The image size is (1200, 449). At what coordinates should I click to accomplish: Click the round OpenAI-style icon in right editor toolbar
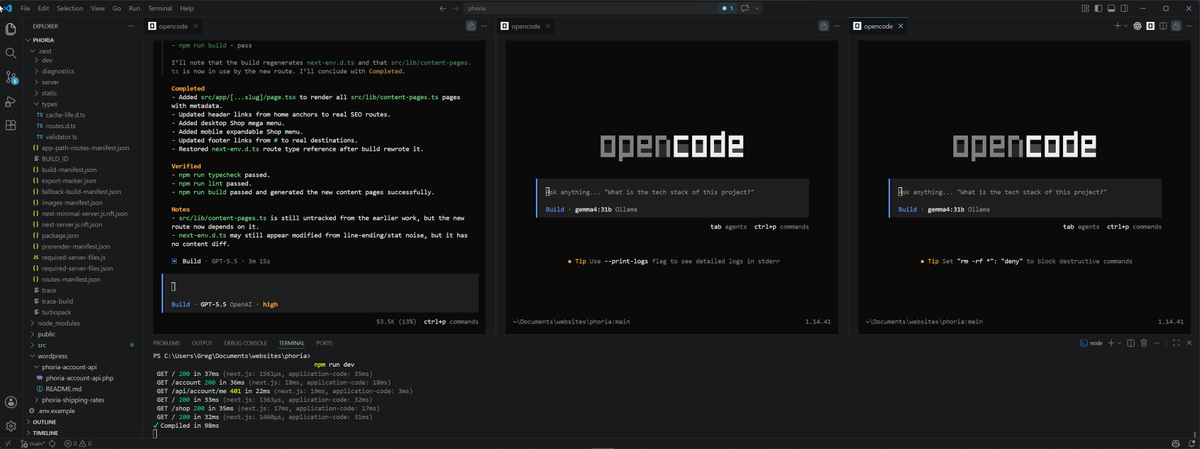(1137, 26)
